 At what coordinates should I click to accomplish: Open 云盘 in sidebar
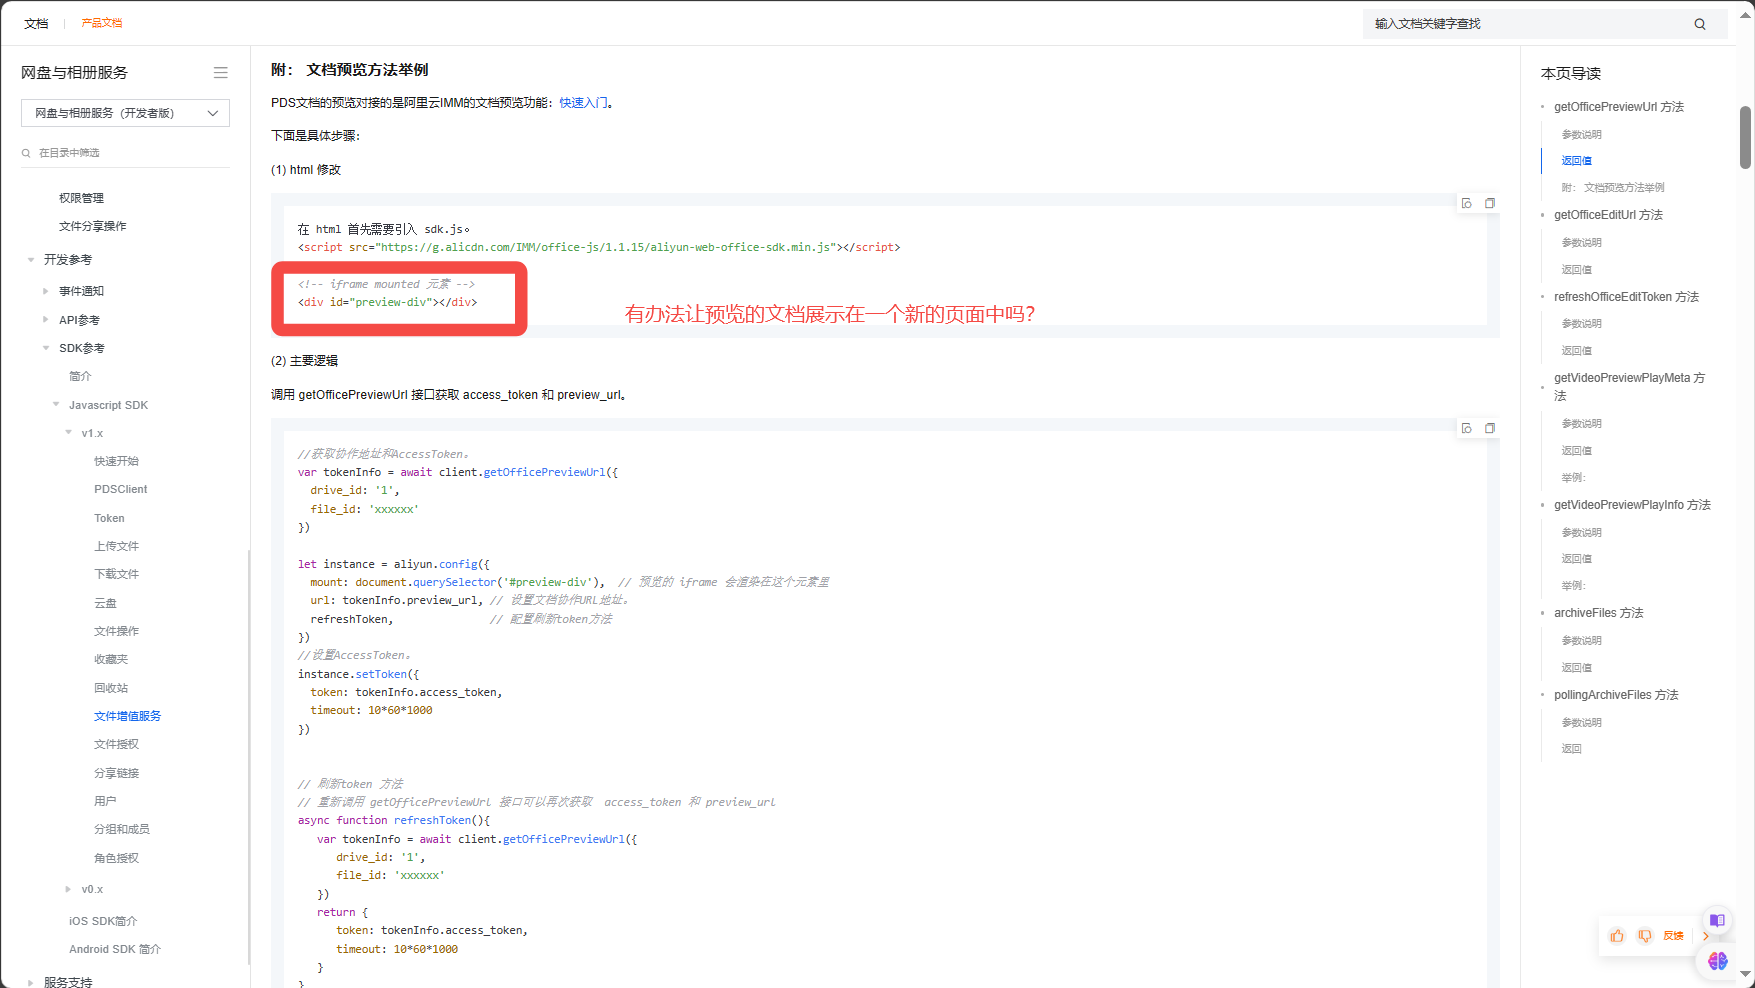coord(105,603)
